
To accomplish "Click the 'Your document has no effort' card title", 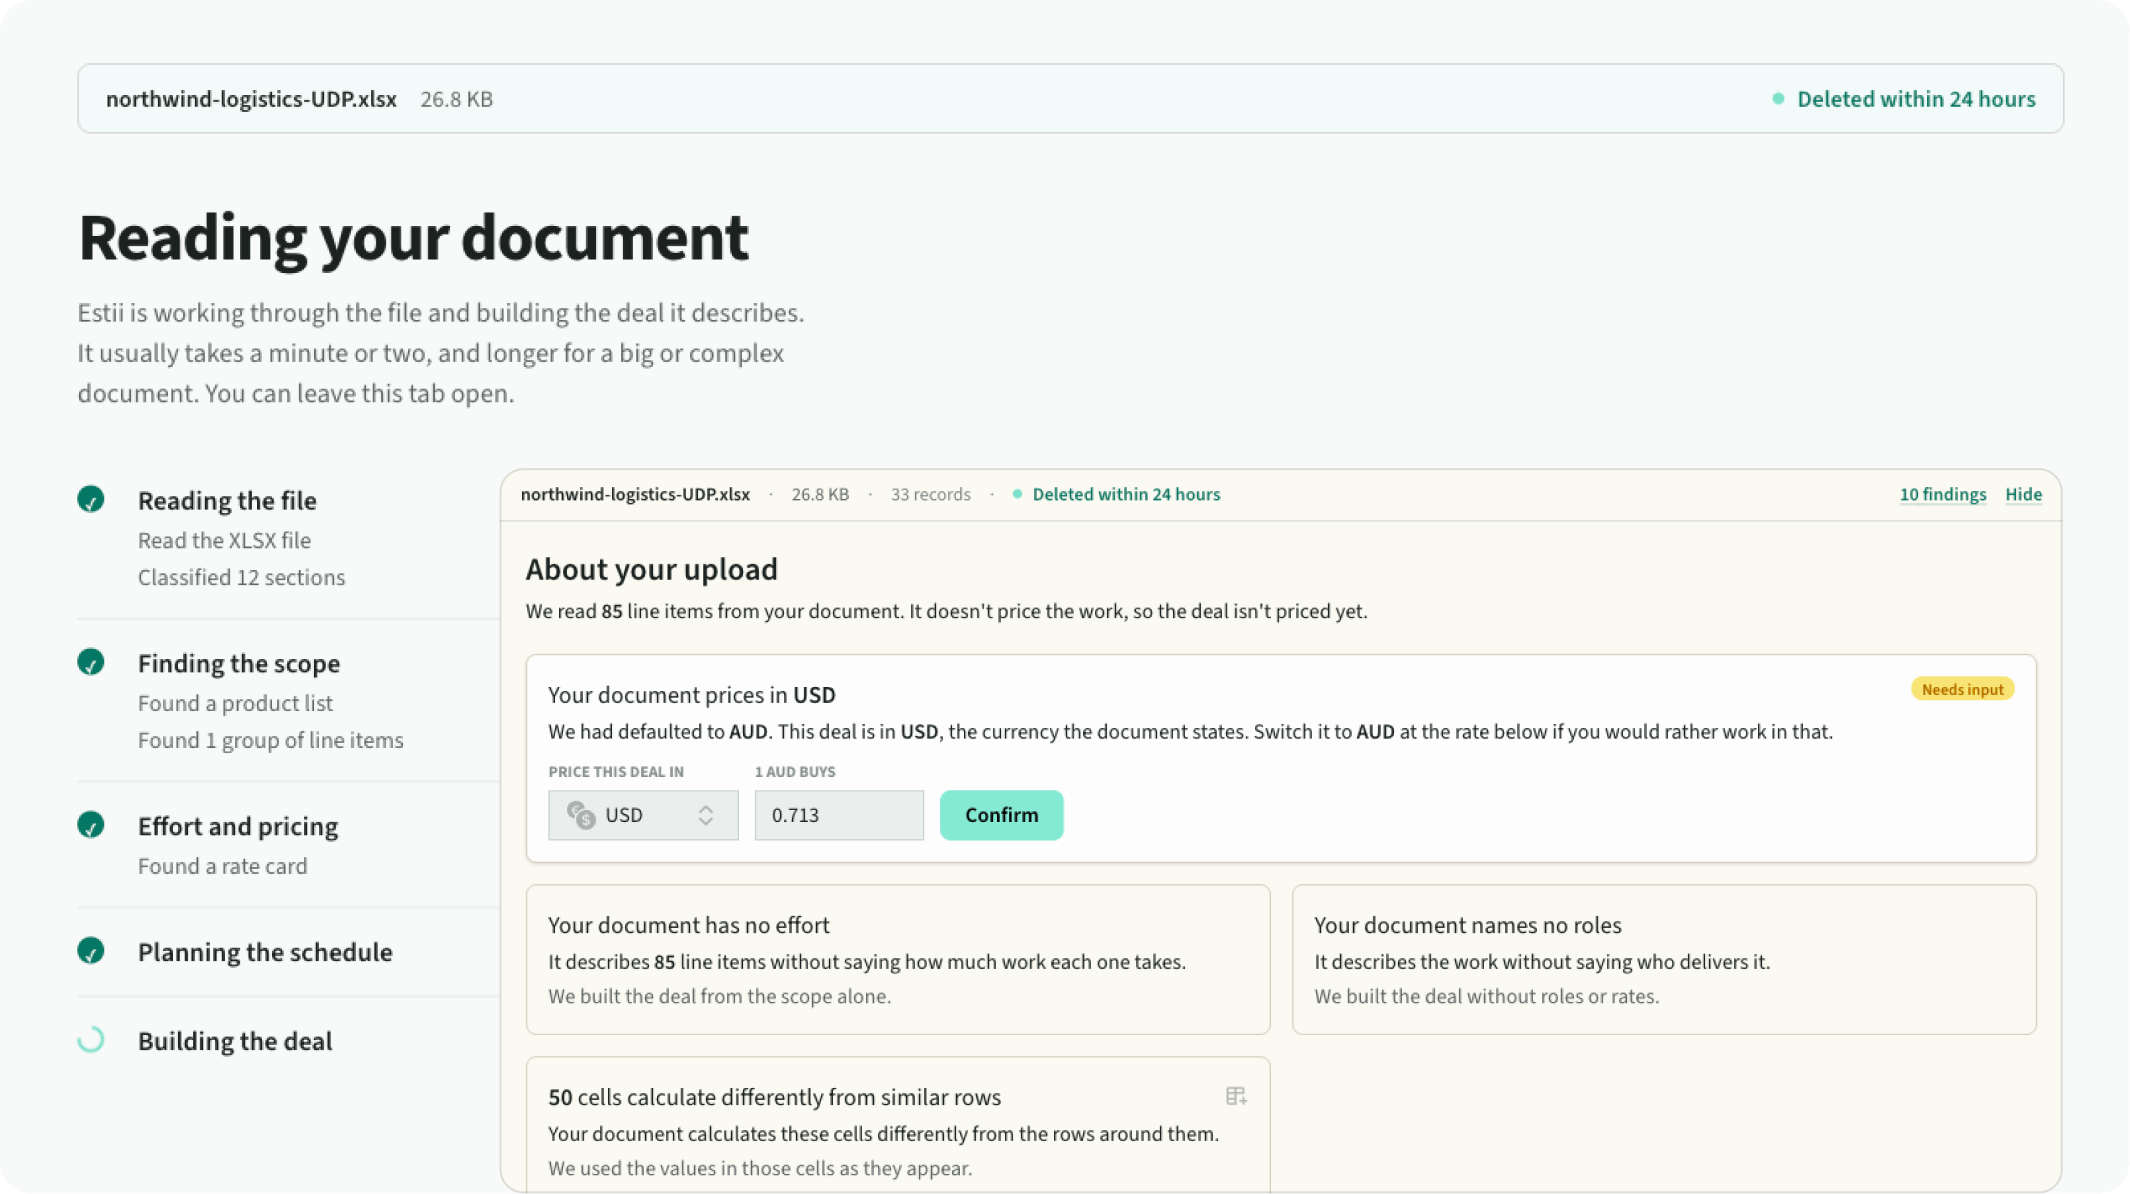I will point(689,925).
